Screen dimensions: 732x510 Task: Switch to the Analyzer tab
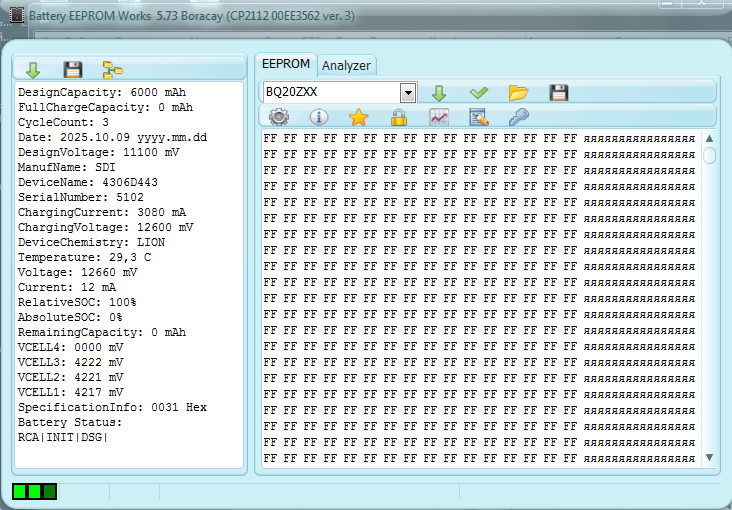[346, 65]
